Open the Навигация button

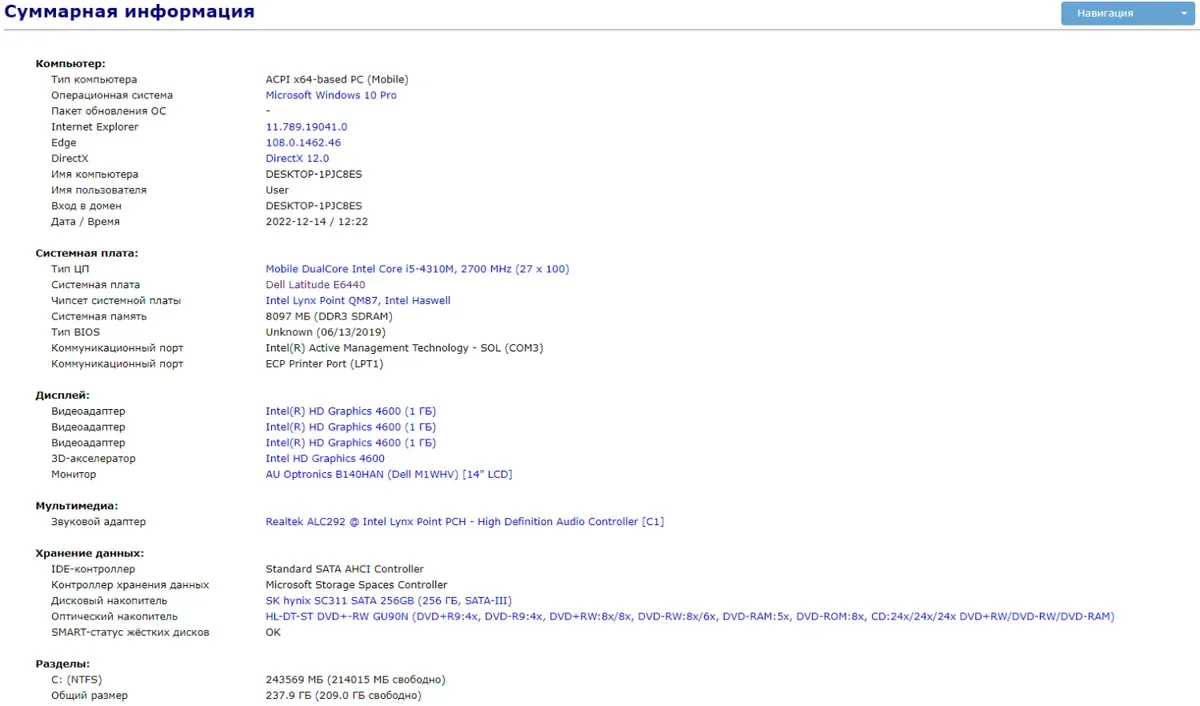pyautogui.click(x=1105, y=13)
